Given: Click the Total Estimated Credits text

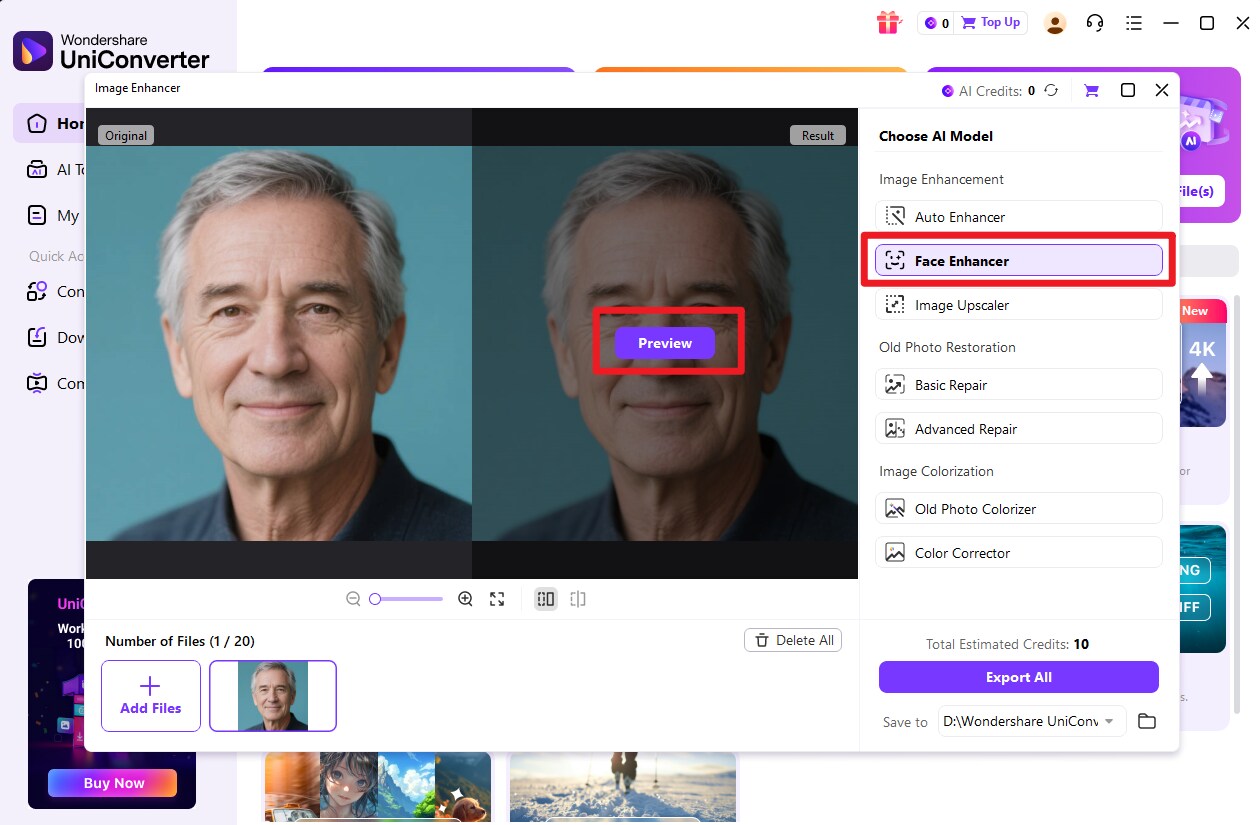Looking at the screenshot, I should pos(1007,644).
